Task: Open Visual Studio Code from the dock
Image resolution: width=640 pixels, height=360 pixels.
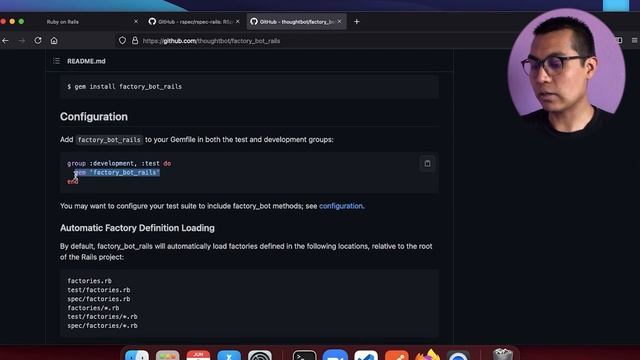Action: coord(366,355)
